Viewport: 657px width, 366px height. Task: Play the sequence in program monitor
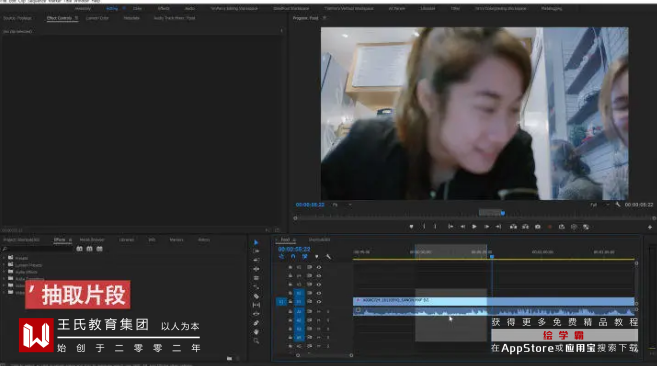pos(474,227)
